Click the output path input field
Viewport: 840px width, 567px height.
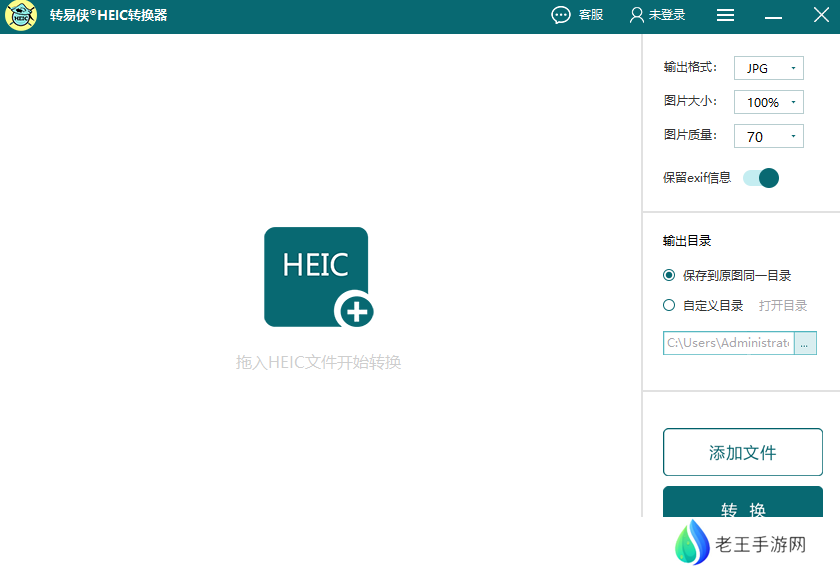point(728,343)
